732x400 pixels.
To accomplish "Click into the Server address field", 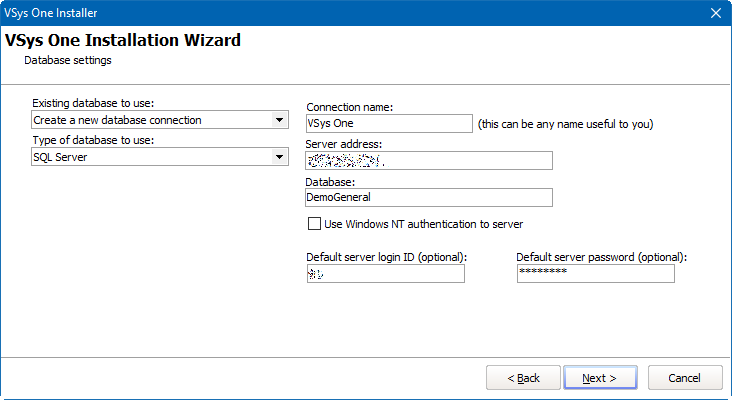I will click(429, 160).
